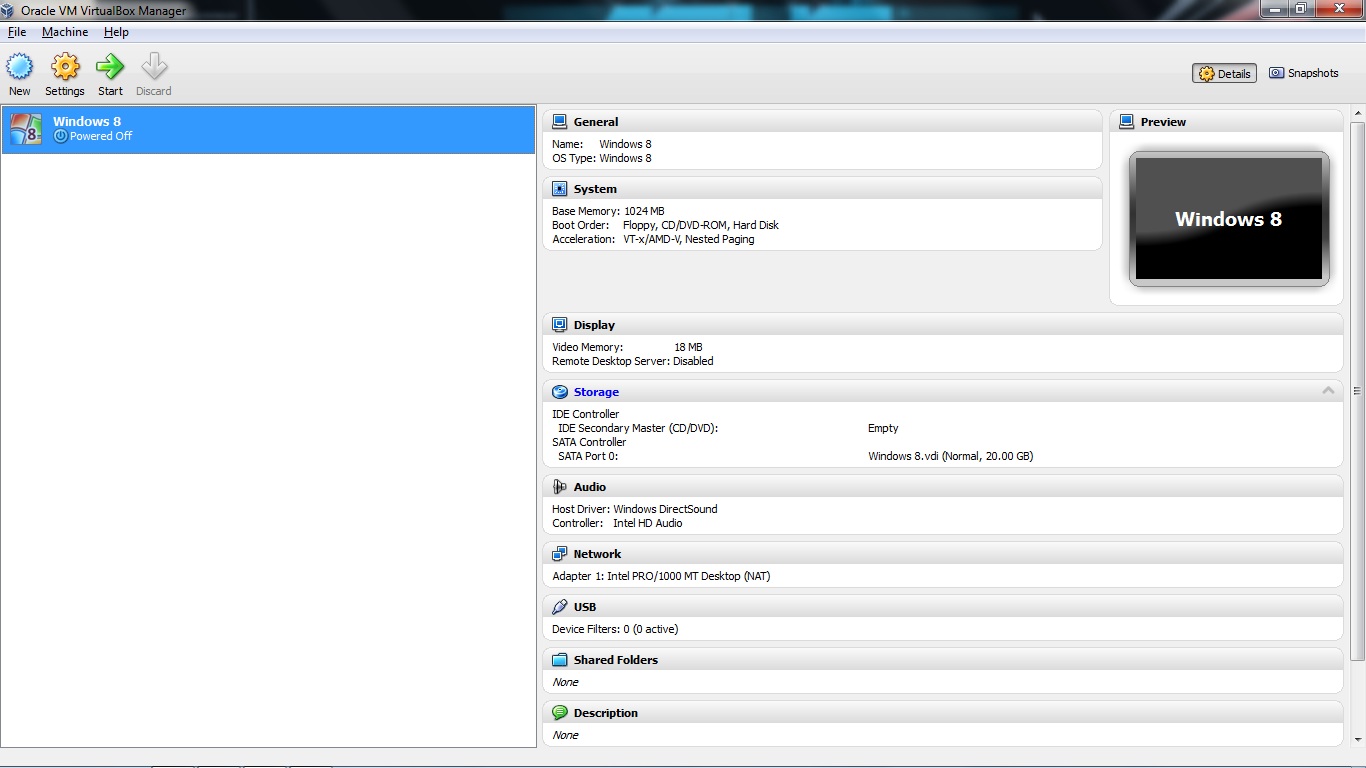Open the Storage settings header link
Image resolution: width=1366 pixels, height=768 pixels.
[596, 392]
